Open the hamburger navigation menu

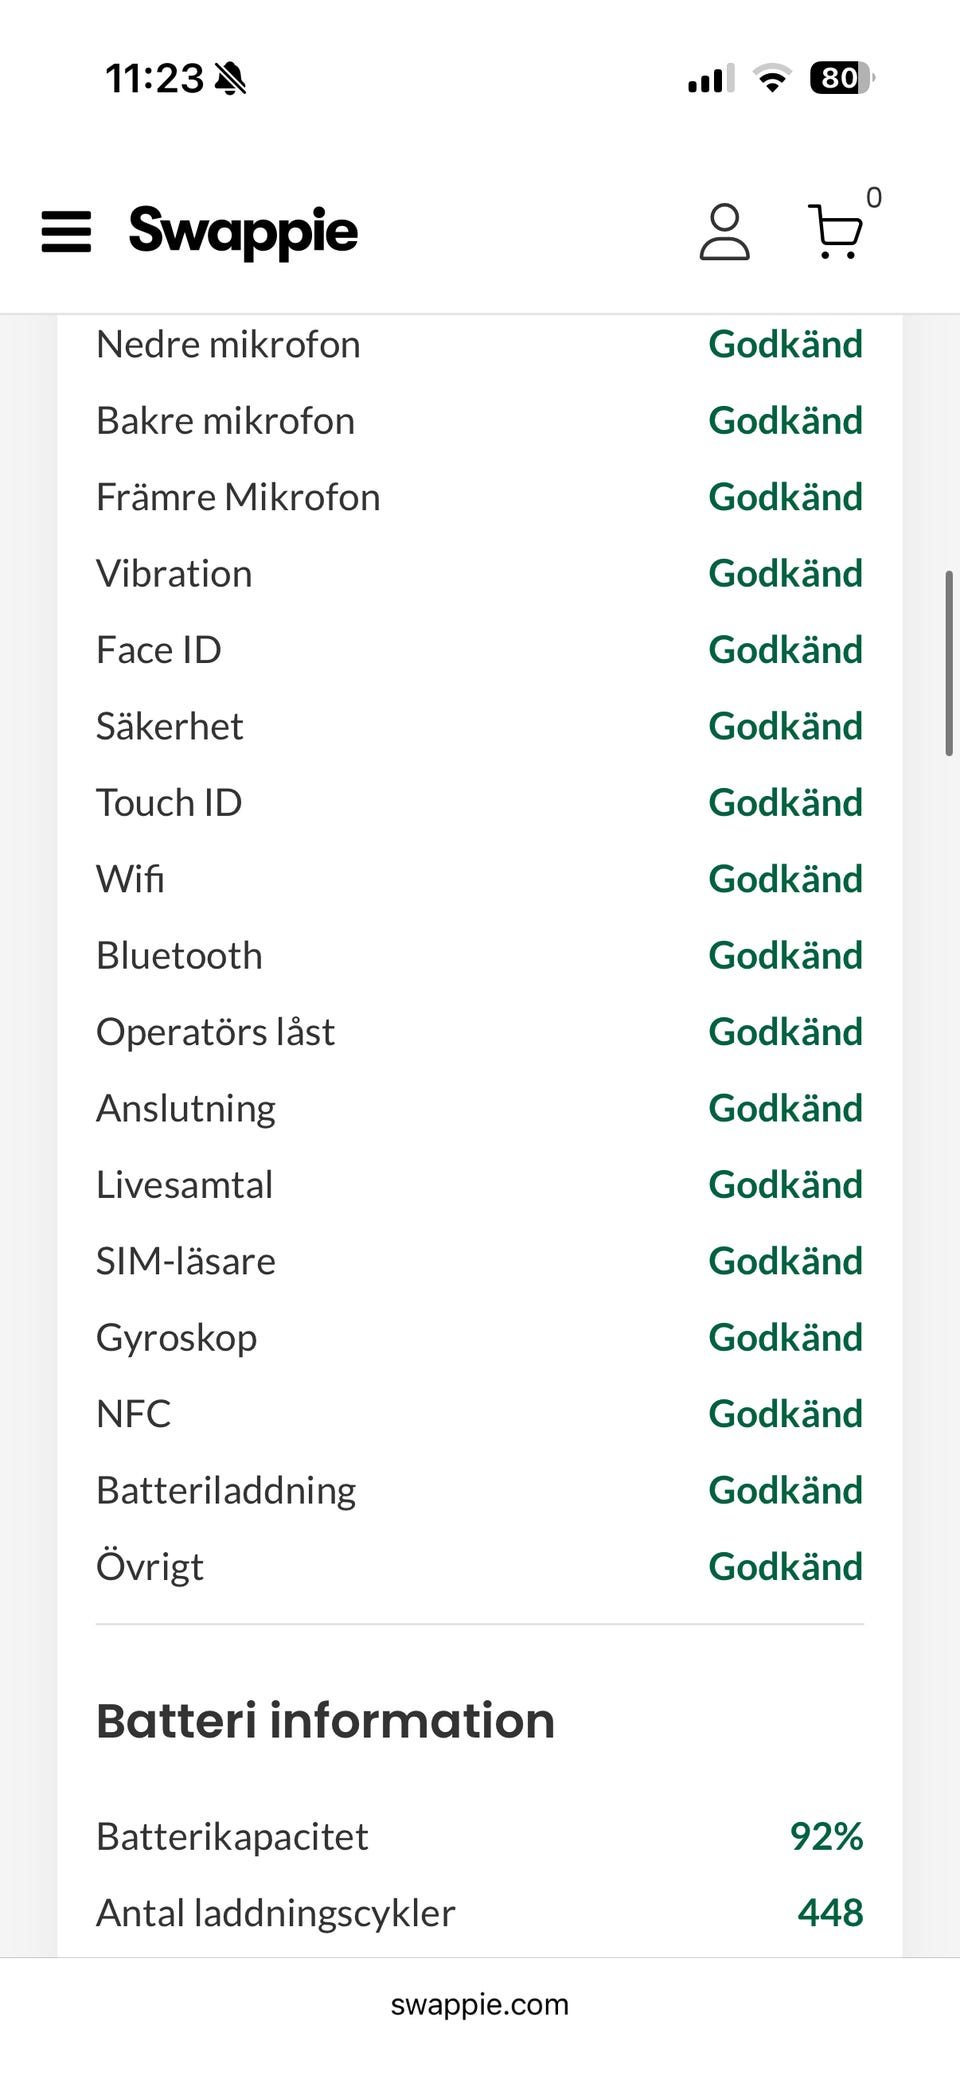(66, 232)
